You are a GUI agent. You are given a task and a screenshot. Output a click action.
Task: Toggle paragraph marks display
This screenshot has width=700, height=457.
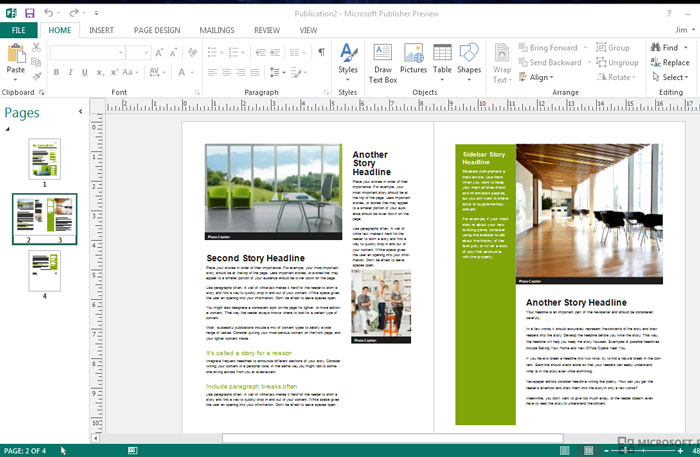pyautogui.click(x=321, y=52)
